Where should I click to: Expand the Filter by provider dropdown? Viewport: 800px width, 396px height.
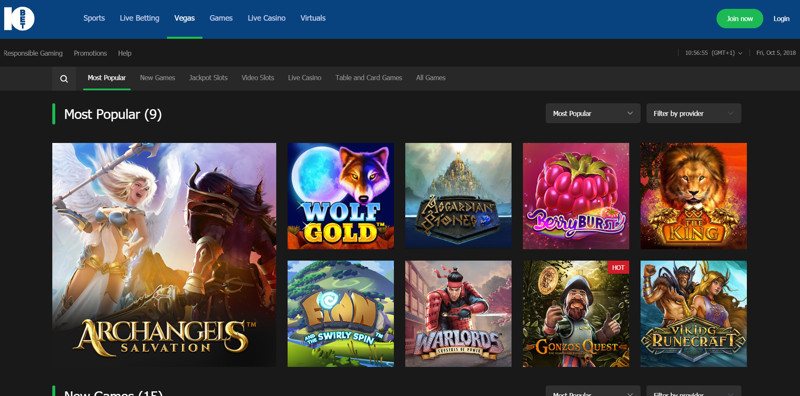click(x=694, y=113)
